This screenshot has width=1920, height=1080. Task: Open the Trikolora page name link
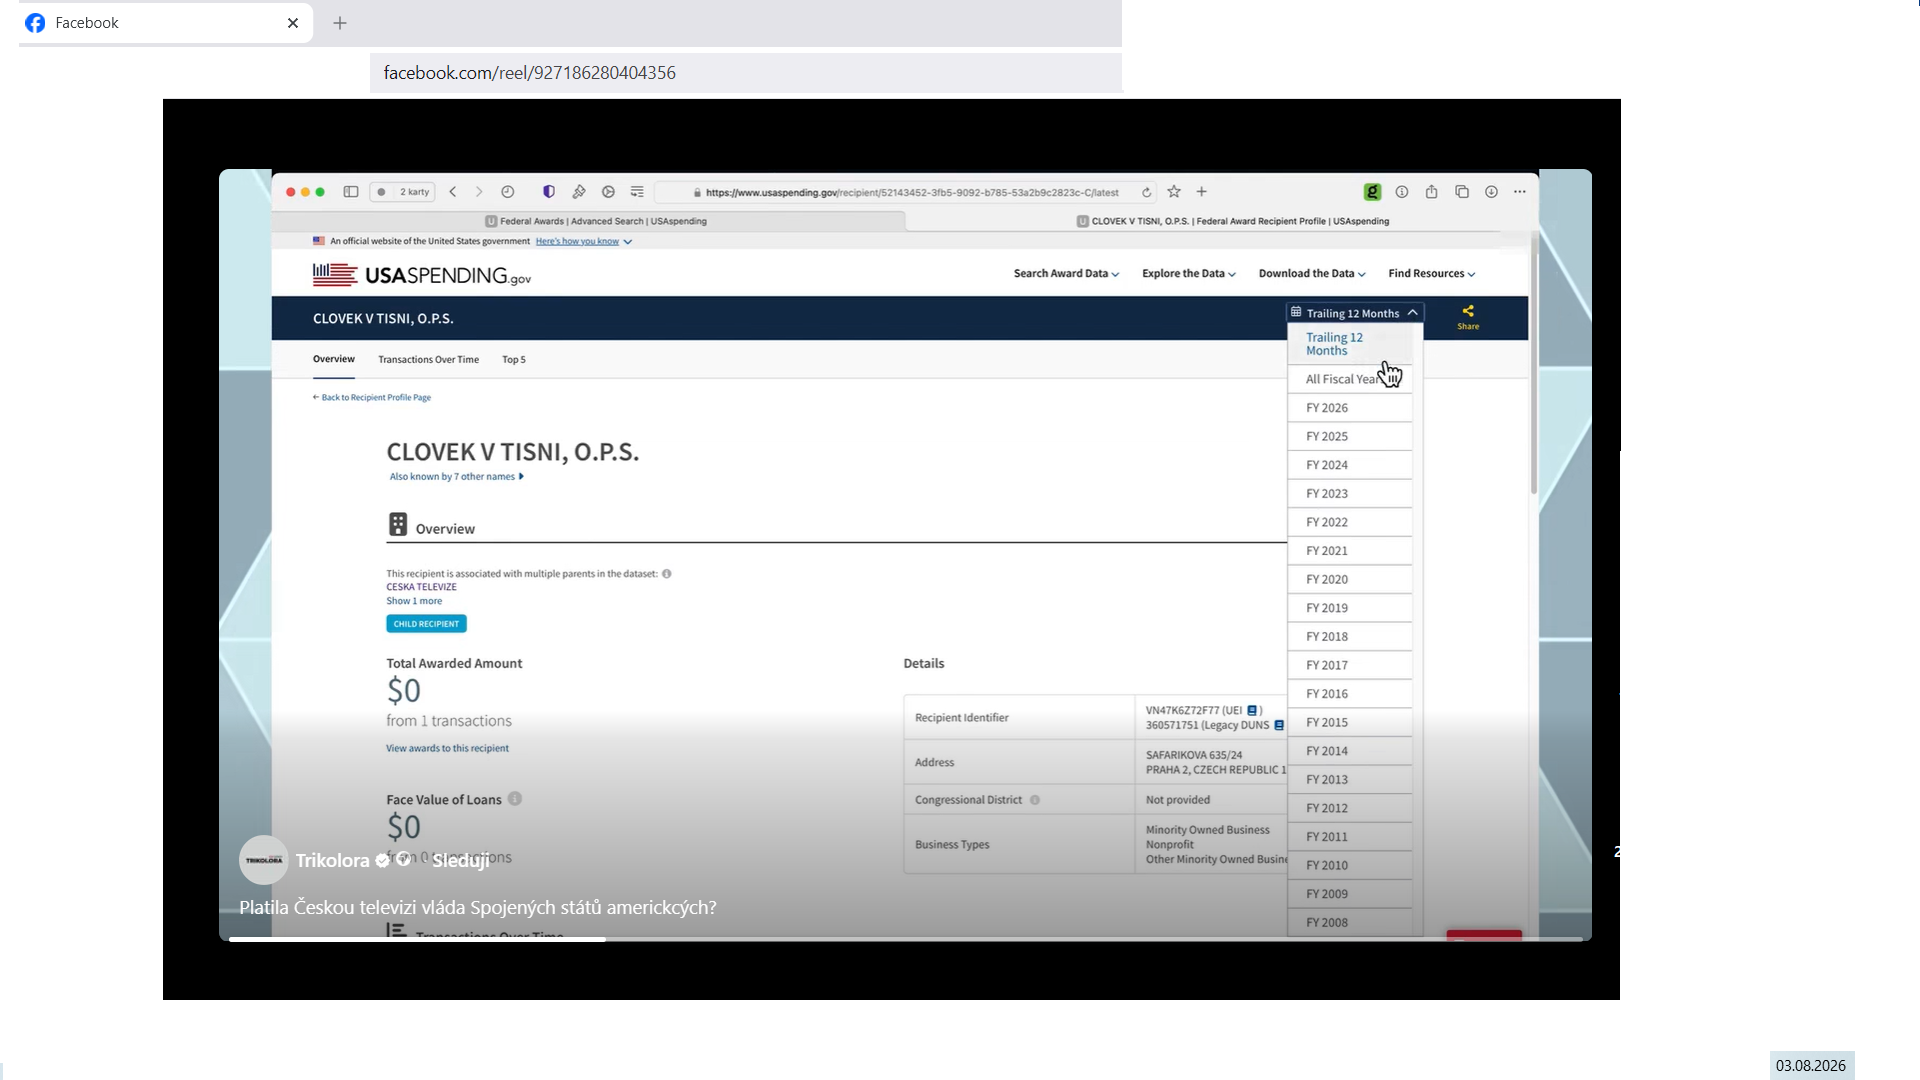(x=333, y=861)
